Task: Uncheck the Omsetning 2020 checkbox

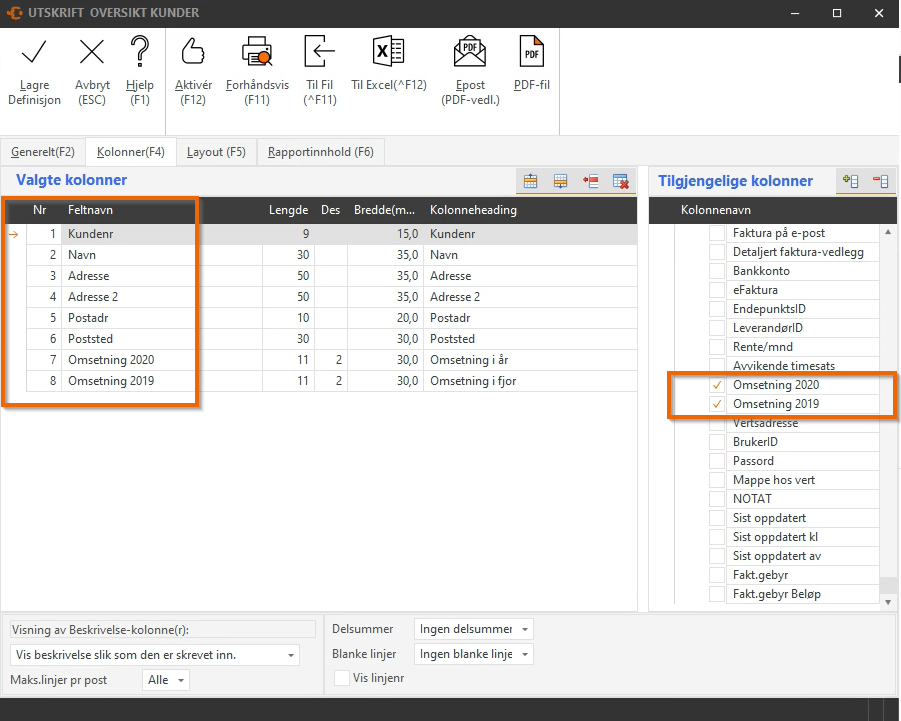Action: [x=717, y=385]
